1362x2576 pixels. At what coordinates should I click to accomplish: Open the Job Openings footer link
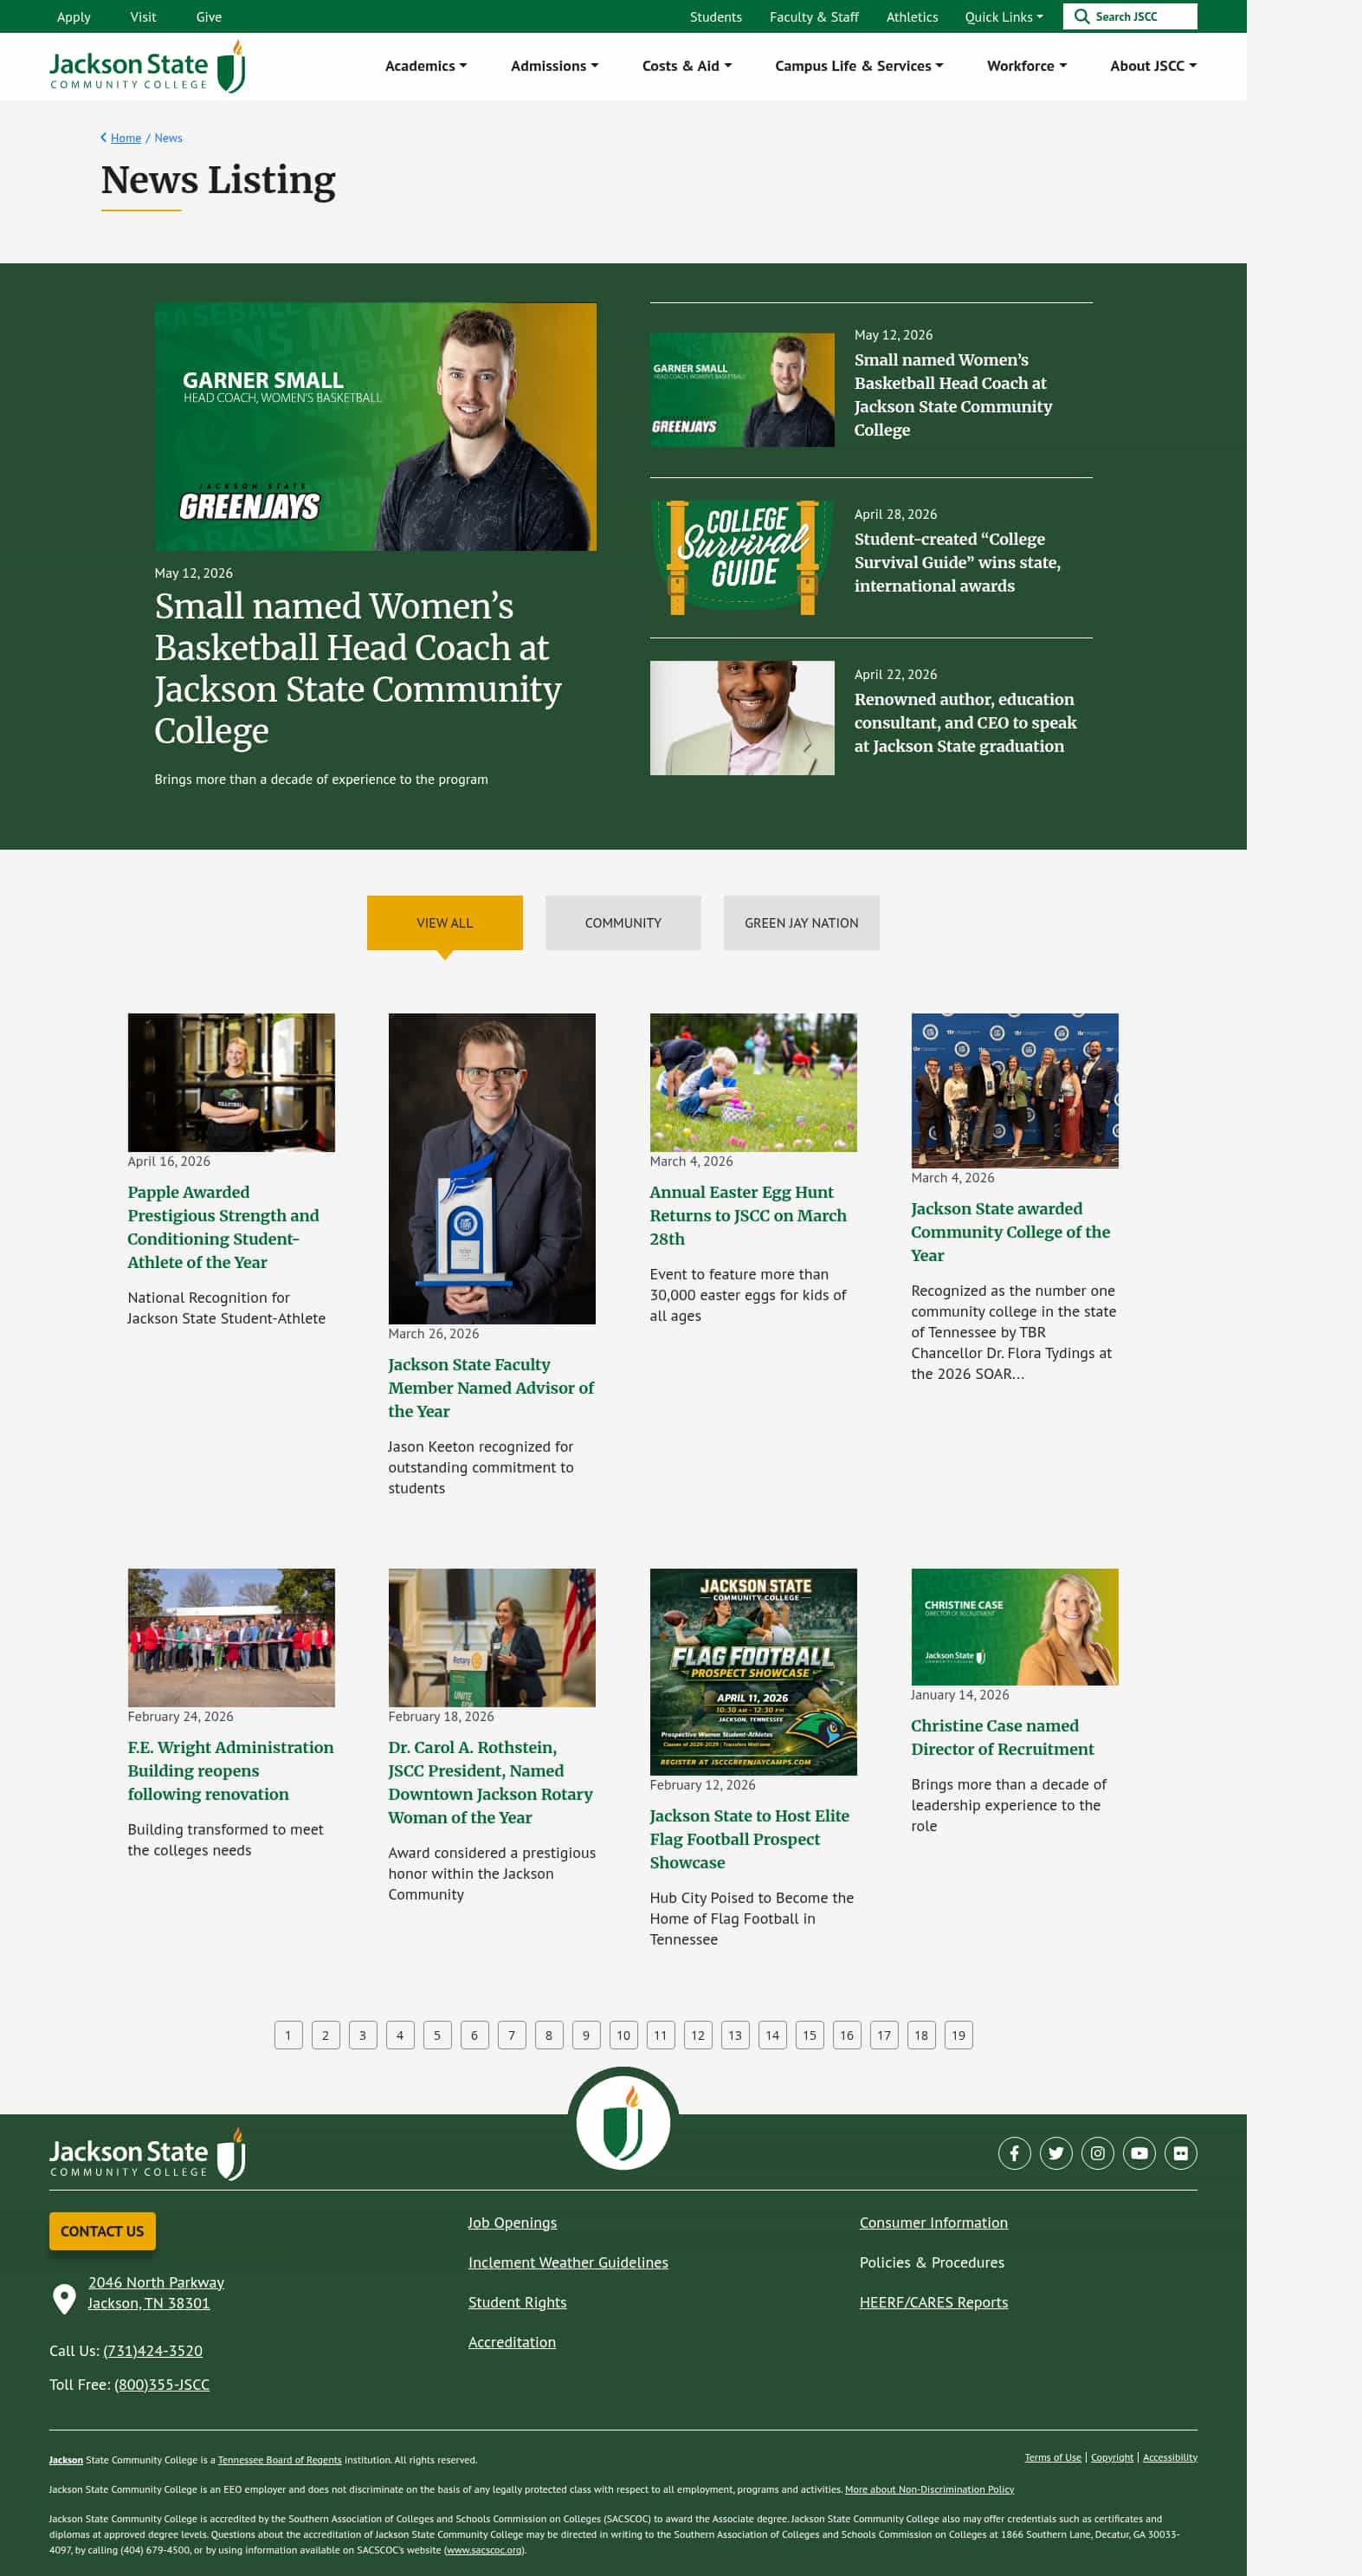tap(512, 2222)
